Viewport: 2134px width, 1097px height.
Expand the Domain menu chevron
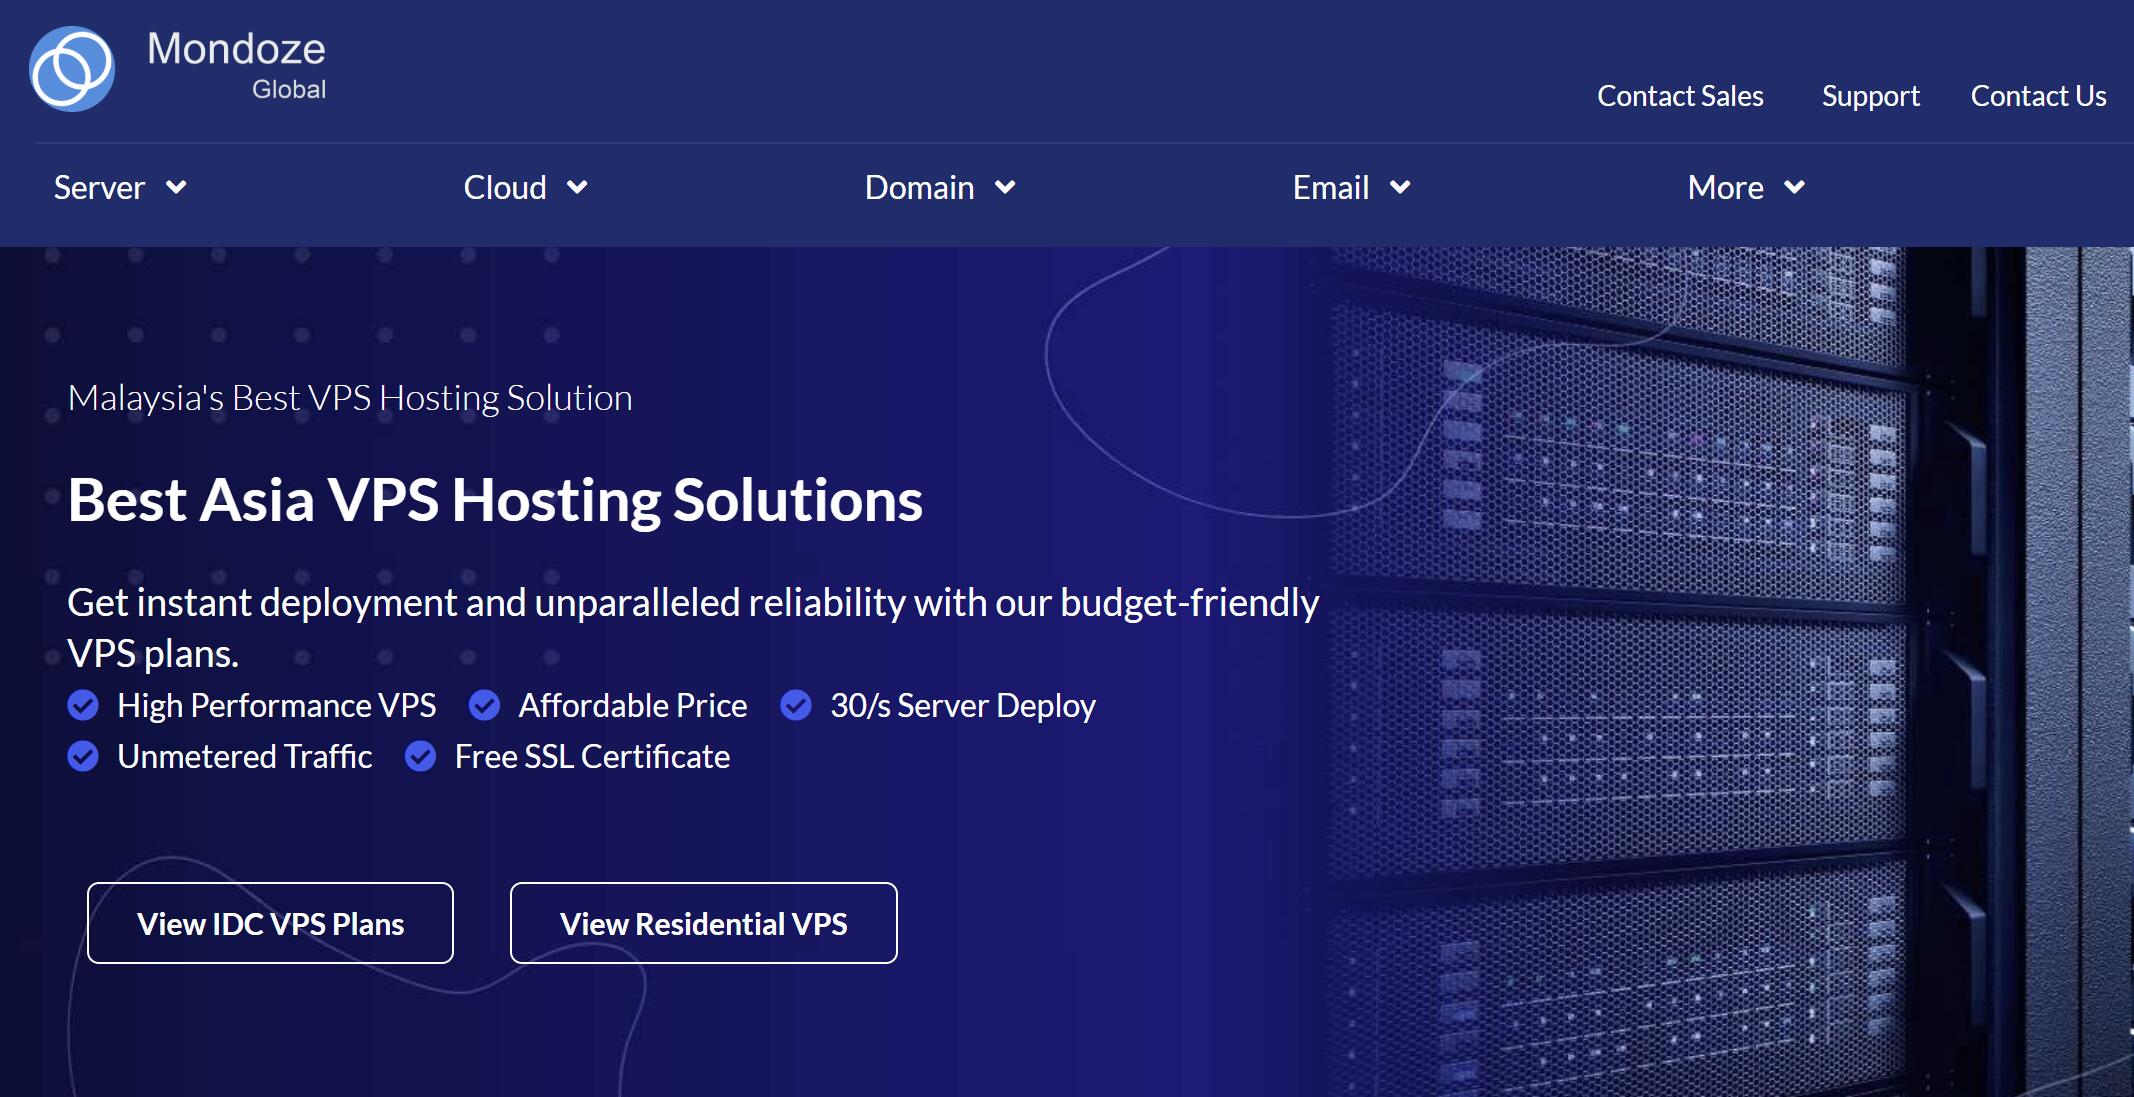pyautogui.click(x=1005, y=187)
